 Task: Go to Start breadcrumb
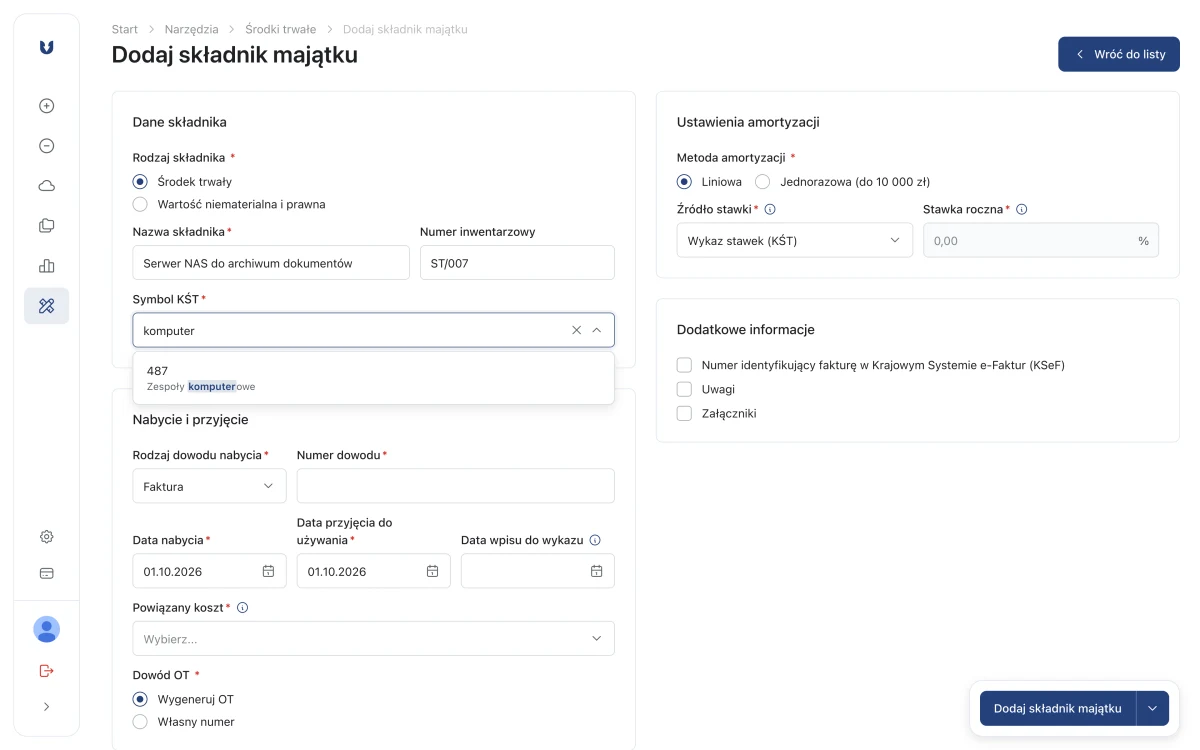point(125,29)
